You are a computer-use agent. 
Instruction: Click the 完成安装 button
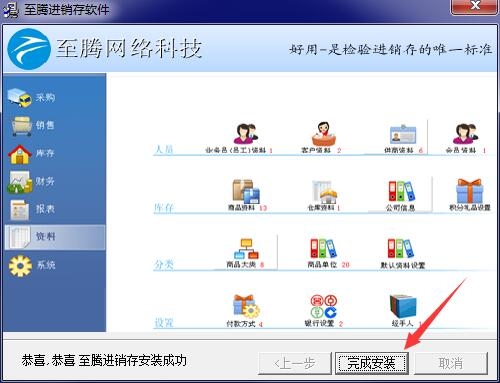click(x=372, y=363)
